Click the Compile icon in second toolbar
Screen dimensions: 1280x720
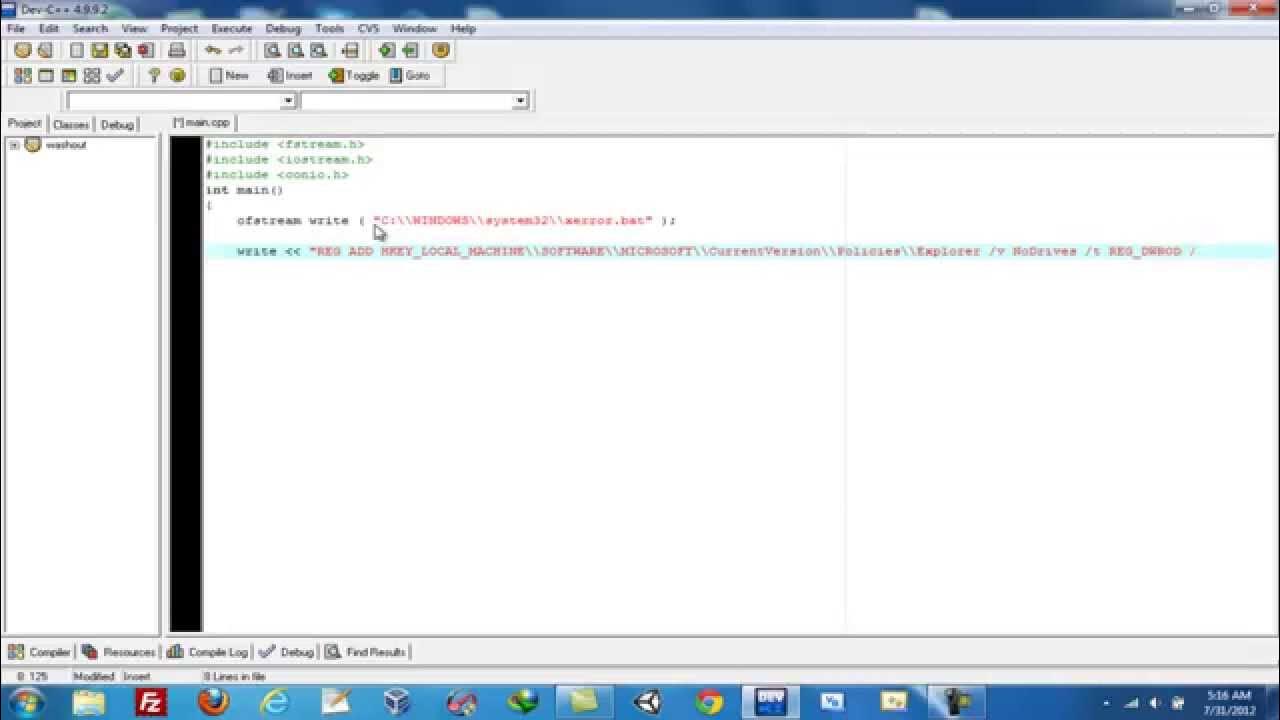click(22, 75)
